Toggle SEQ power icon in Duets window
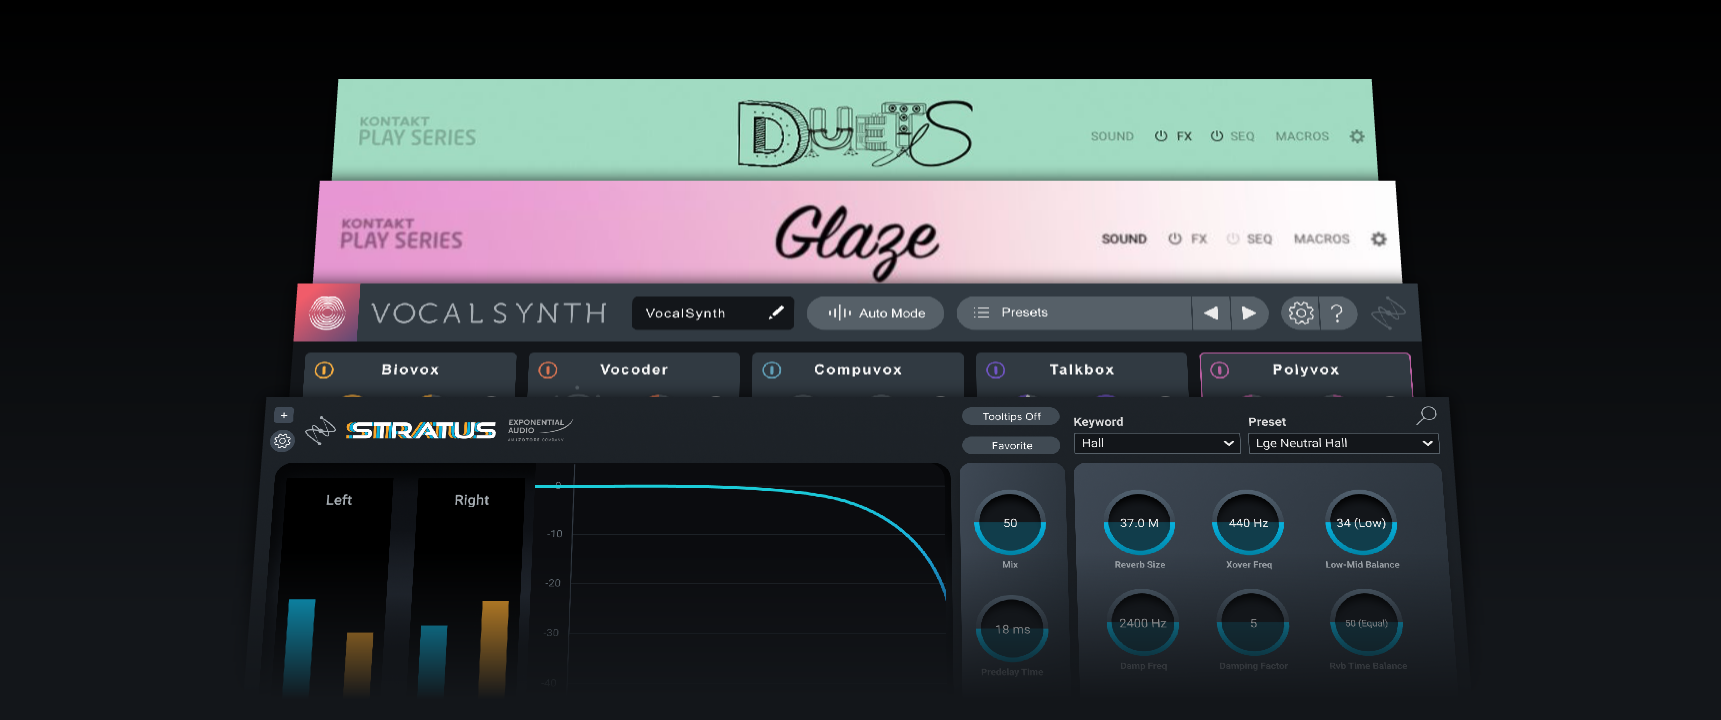Image resolution: width=1721 pixels, height=720 pixels. tap(1217, 136)
